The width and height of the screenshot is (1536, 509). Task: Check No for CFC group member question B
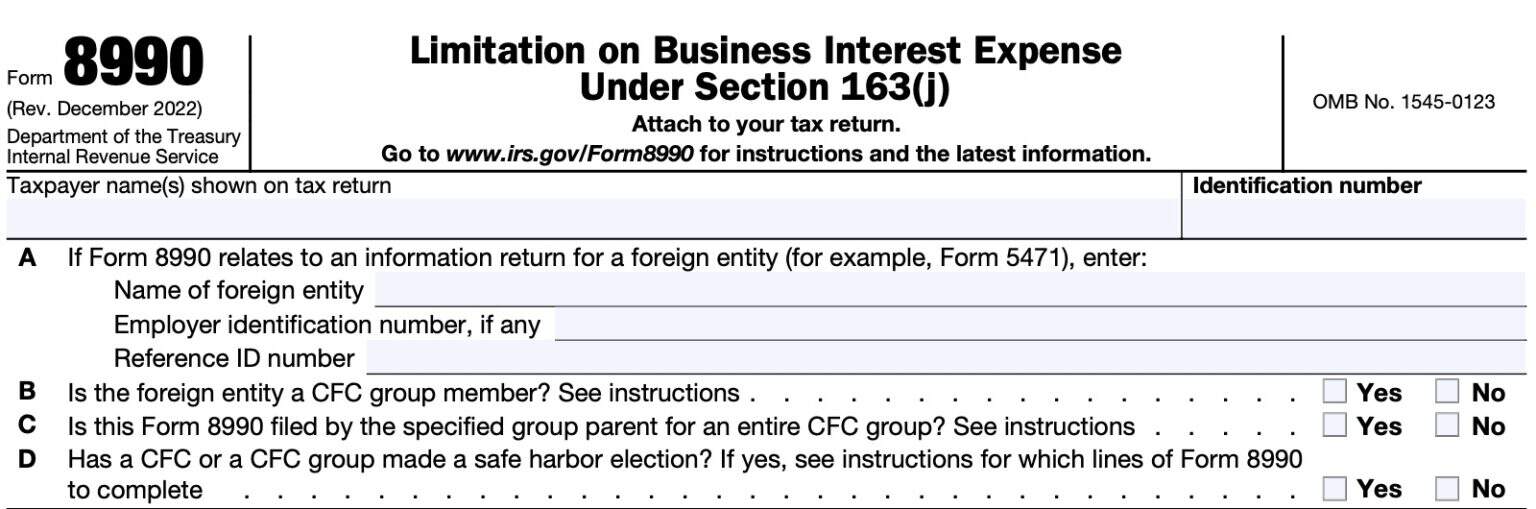[x=1447, y=392]
